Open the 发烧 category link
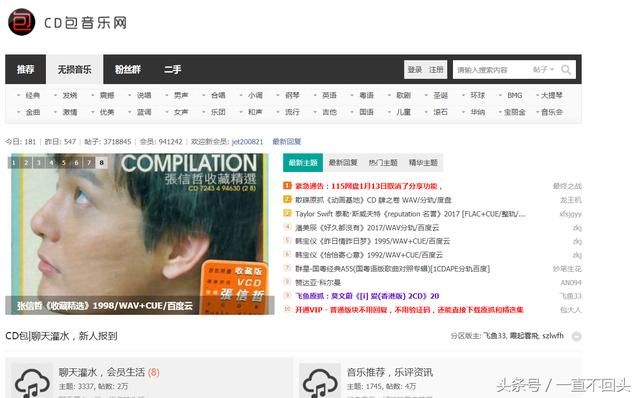 [70, 96]
